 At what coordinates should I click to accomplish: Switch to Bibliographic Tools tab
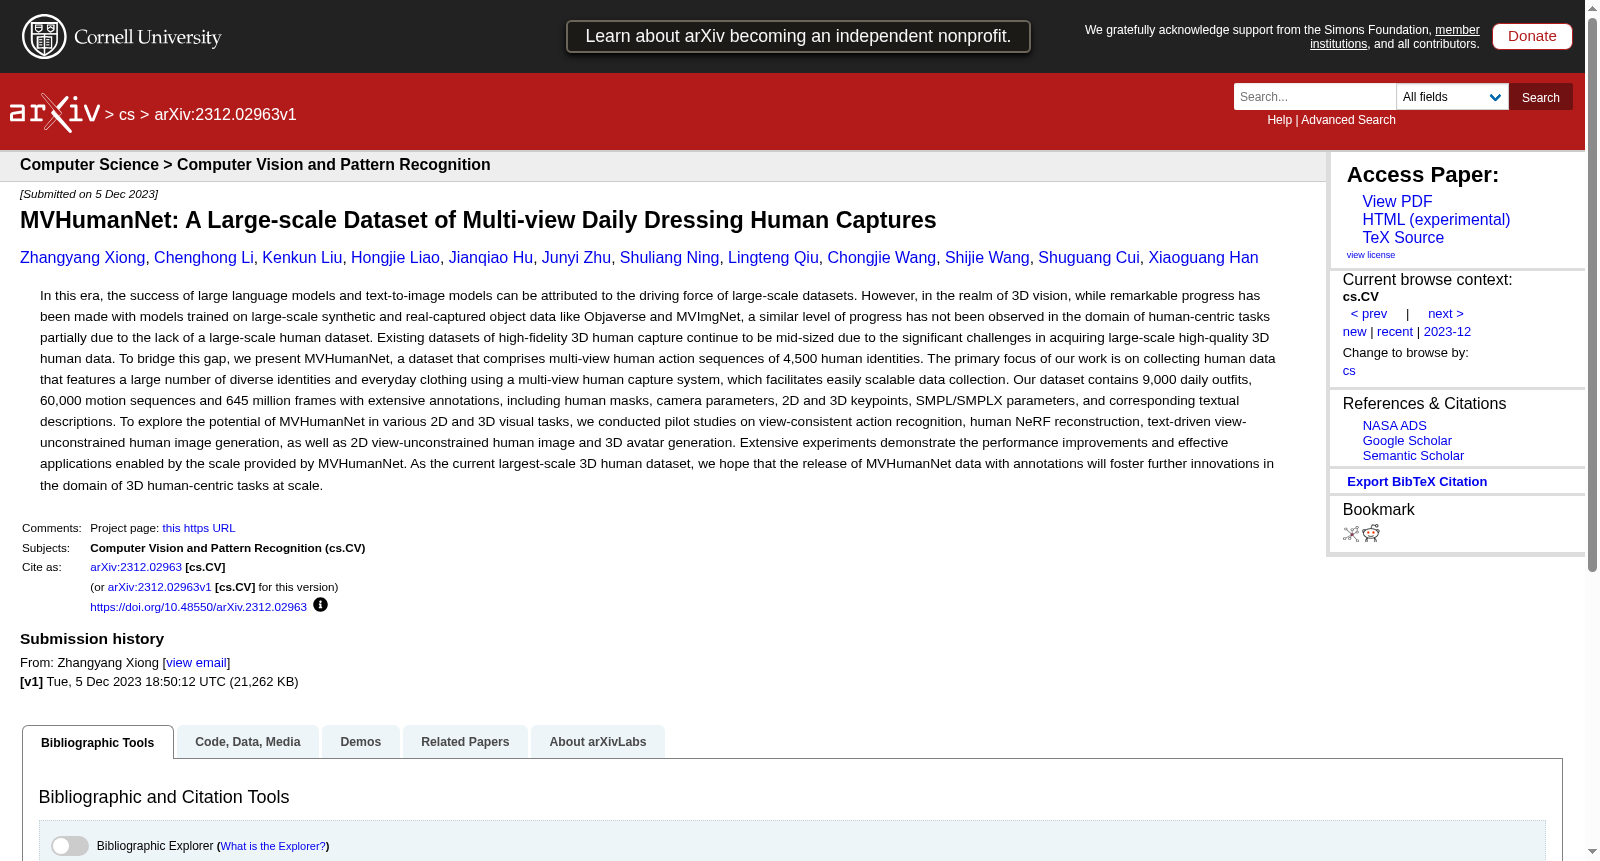click(x=98, y=743)
